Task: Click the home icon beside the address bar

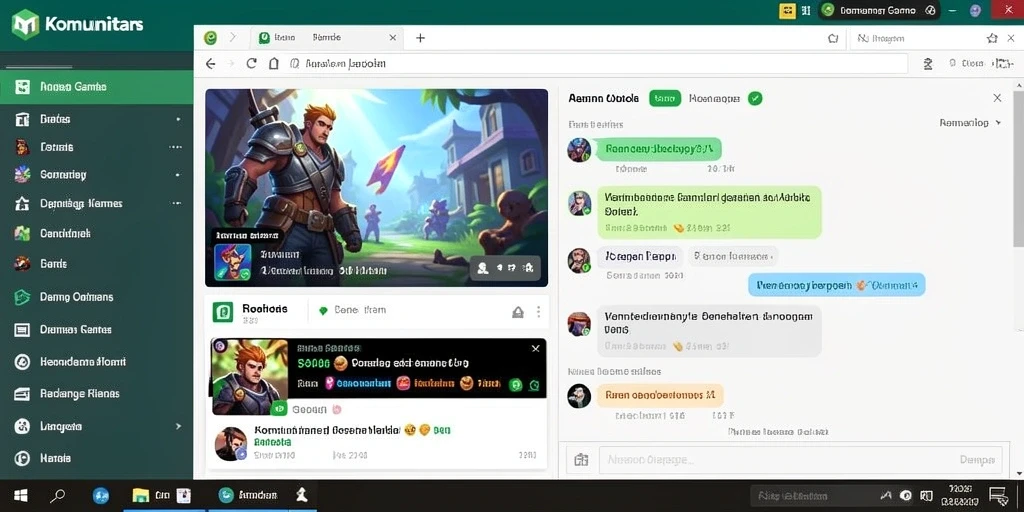Action: 274,63
